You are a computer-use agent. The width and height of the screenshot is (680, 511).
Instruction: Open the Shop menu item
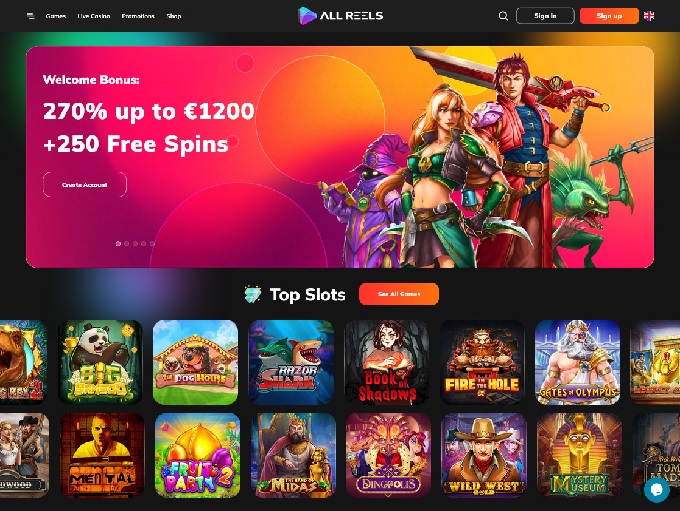[x=174, y=16]
